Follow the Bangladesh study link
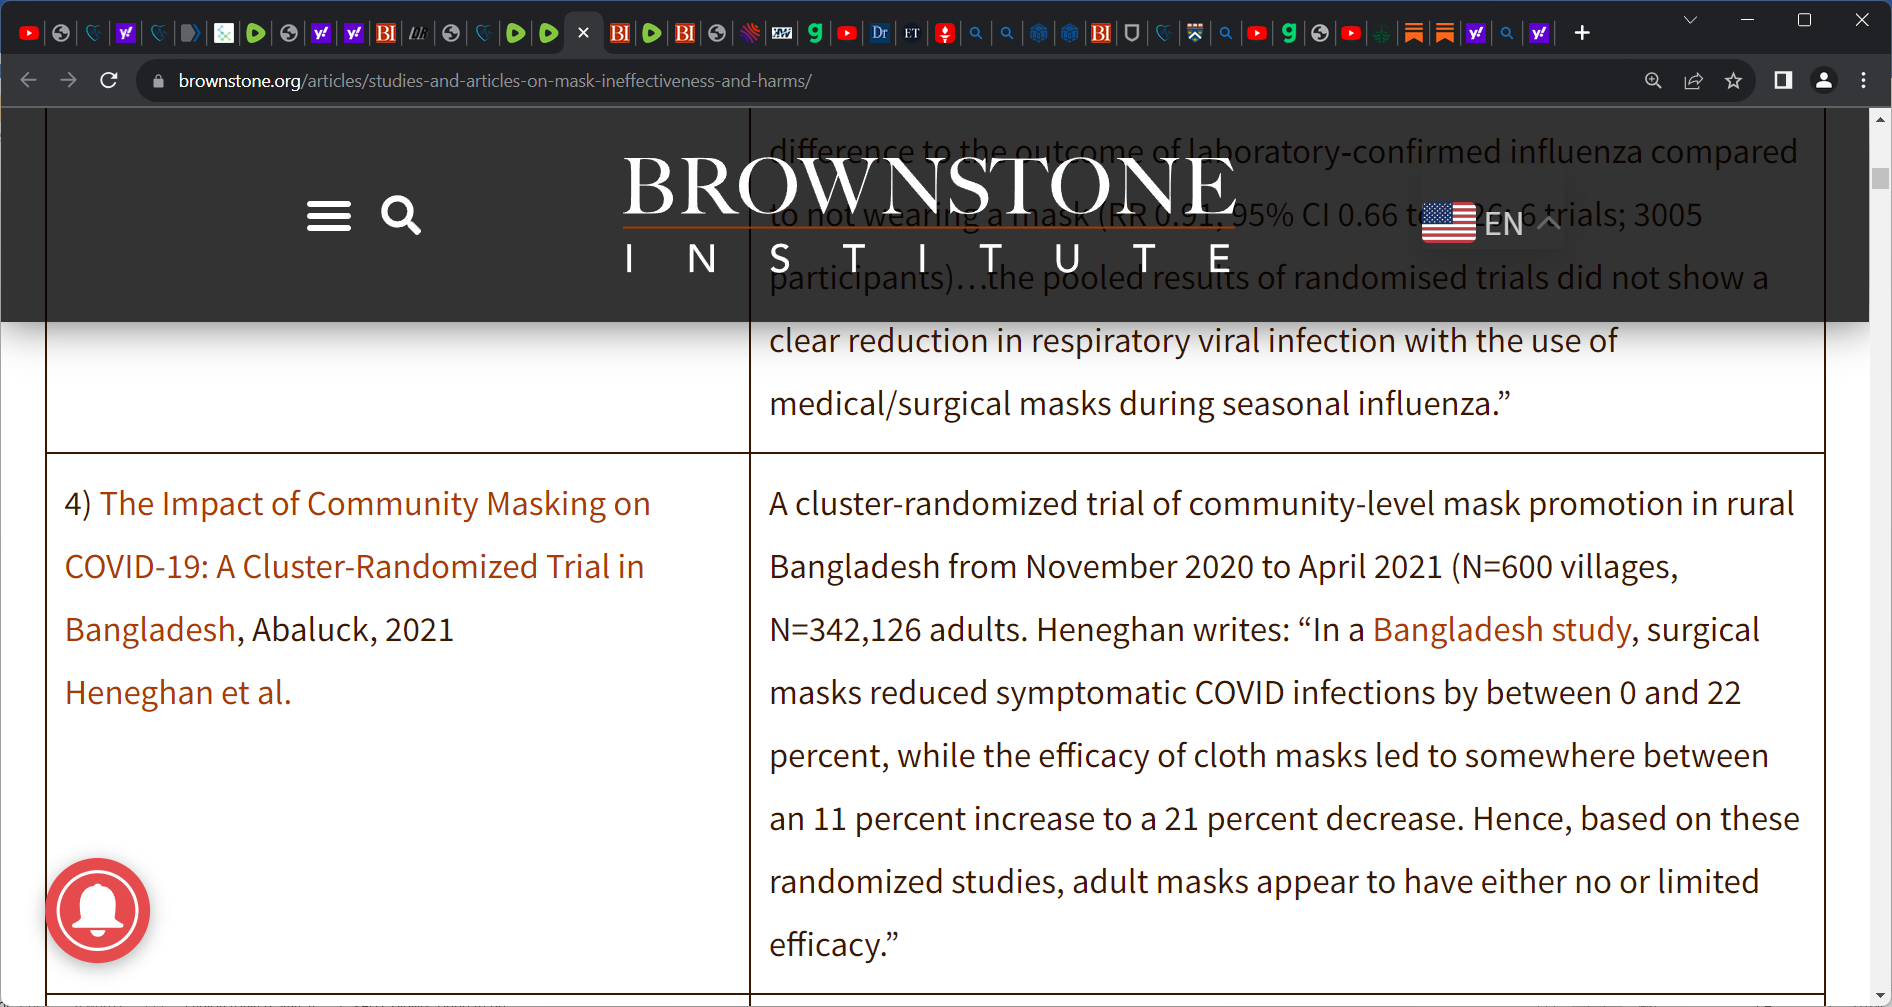Viewport: 1892px width, 1007px height. tap(1501, 630)
